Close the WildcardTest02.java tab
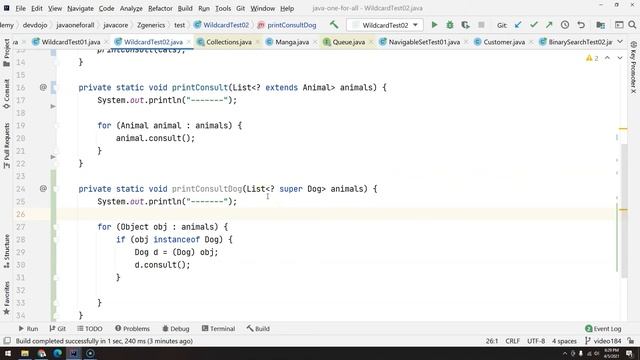The width and height of the screenshot is (640, 360). point(189,42)
